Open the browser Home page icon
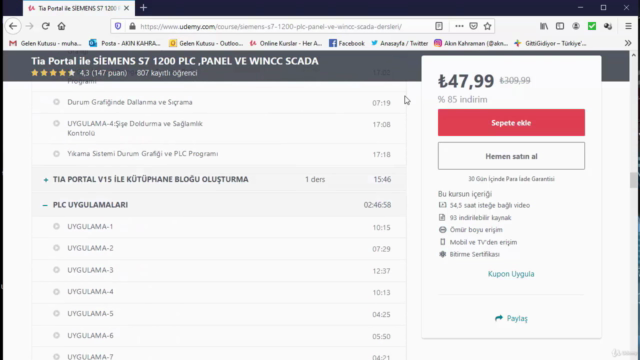The image size is (640, 360). tap(61, 26)
